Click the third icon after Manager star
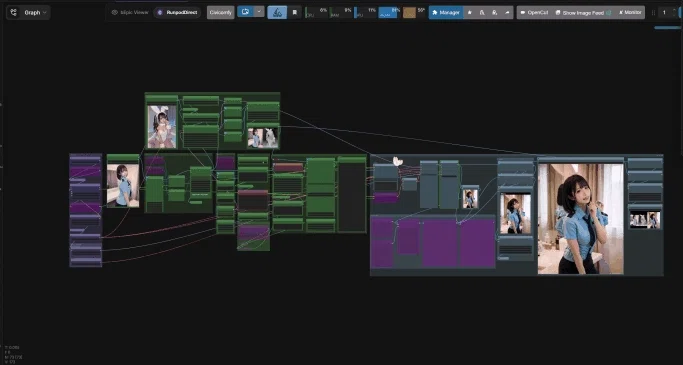The width and height of the screenshot is (683, 365). pyautogui.click(x=495, y=13)
